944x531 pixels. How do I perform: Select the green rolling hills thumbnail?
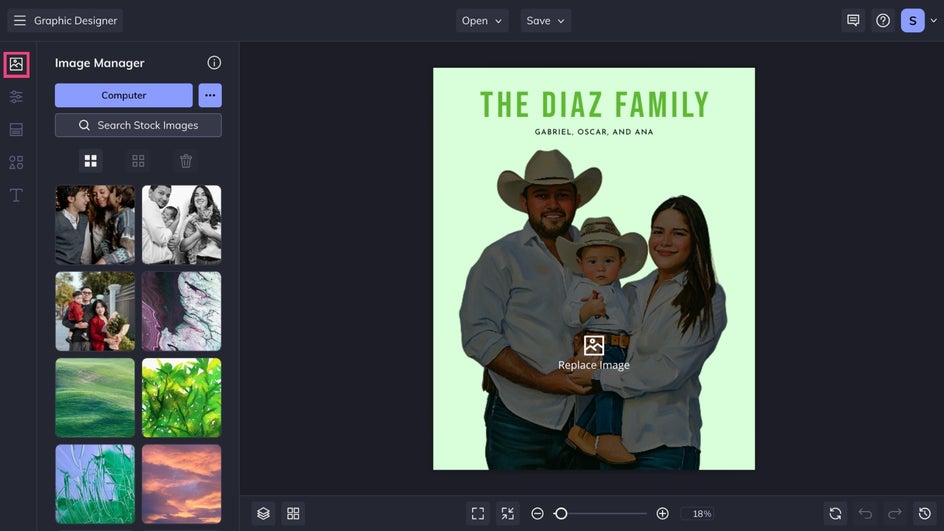[95, 397]
